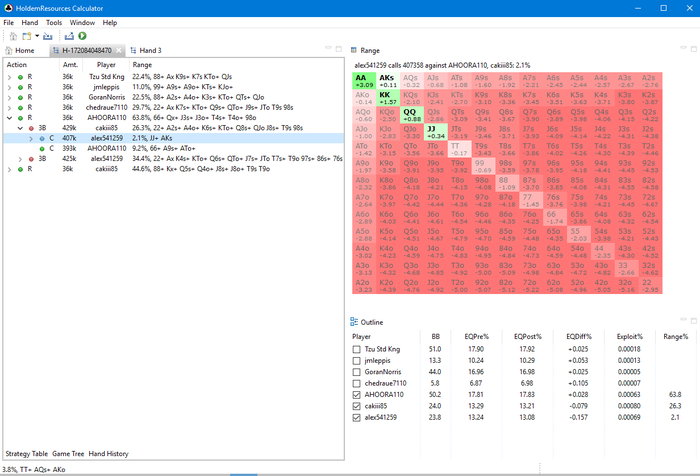Click green dot on jmleppis row
This screenshot has height=476, width=700.
(x=21, y=88)
